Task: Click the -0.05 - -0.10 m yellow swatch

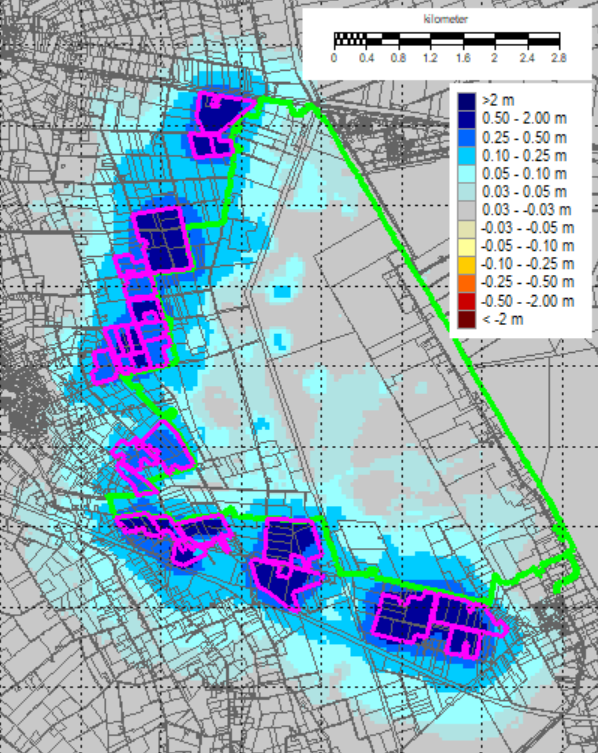Action: coord(466,247)
